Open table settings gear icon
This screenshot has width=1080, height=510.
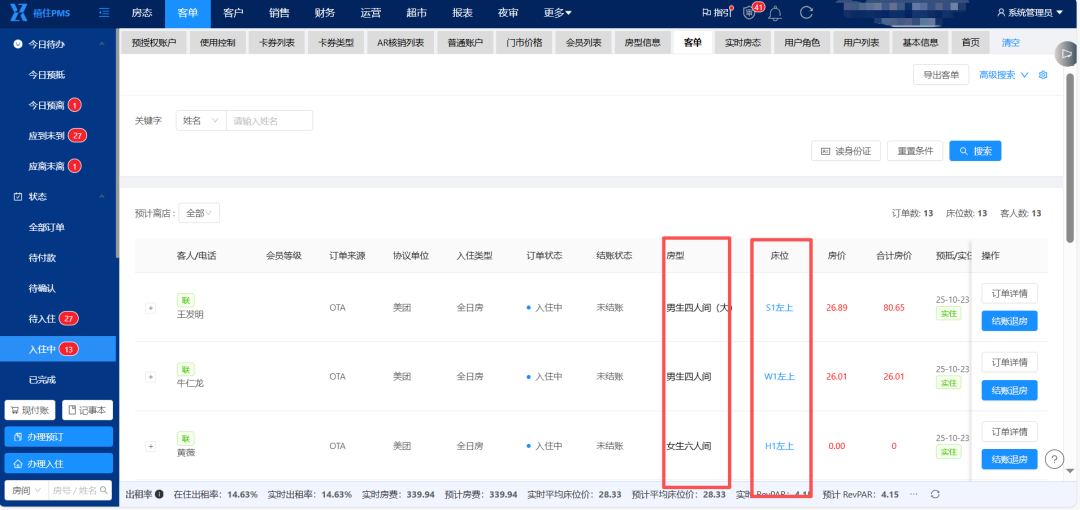tap(1043, 74)
